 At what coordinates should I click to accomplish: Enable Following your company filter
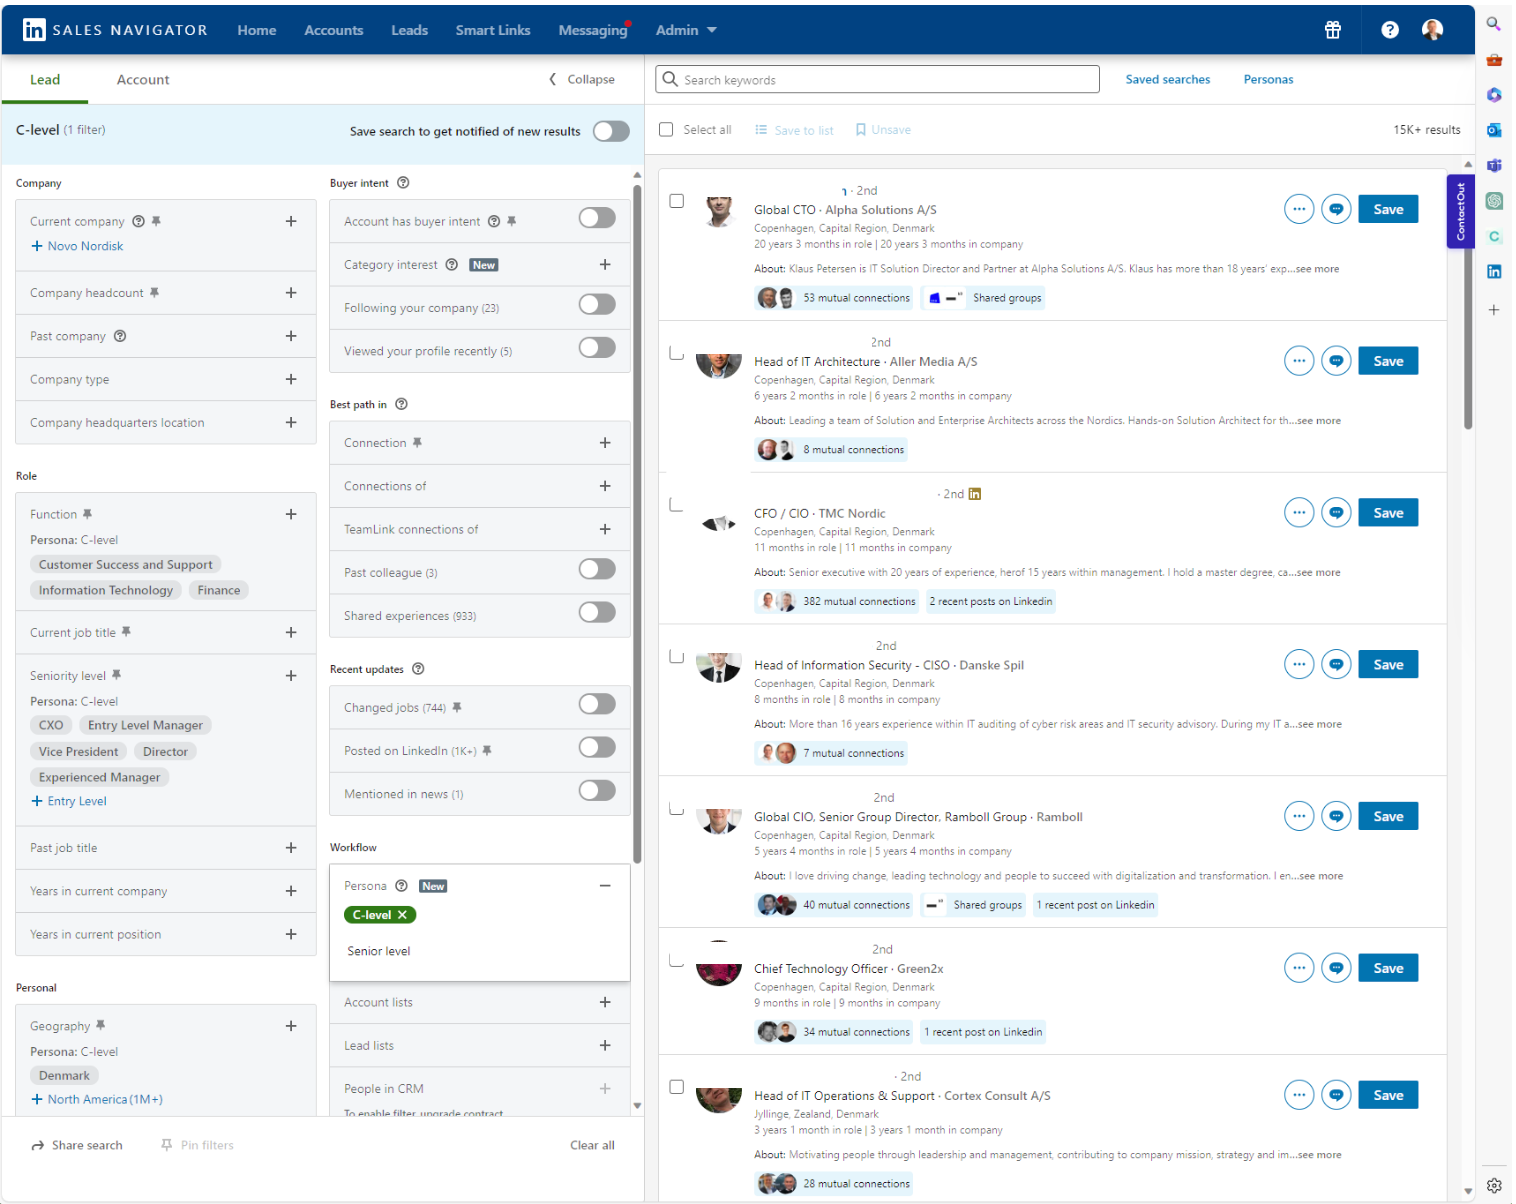pos(597,304)
